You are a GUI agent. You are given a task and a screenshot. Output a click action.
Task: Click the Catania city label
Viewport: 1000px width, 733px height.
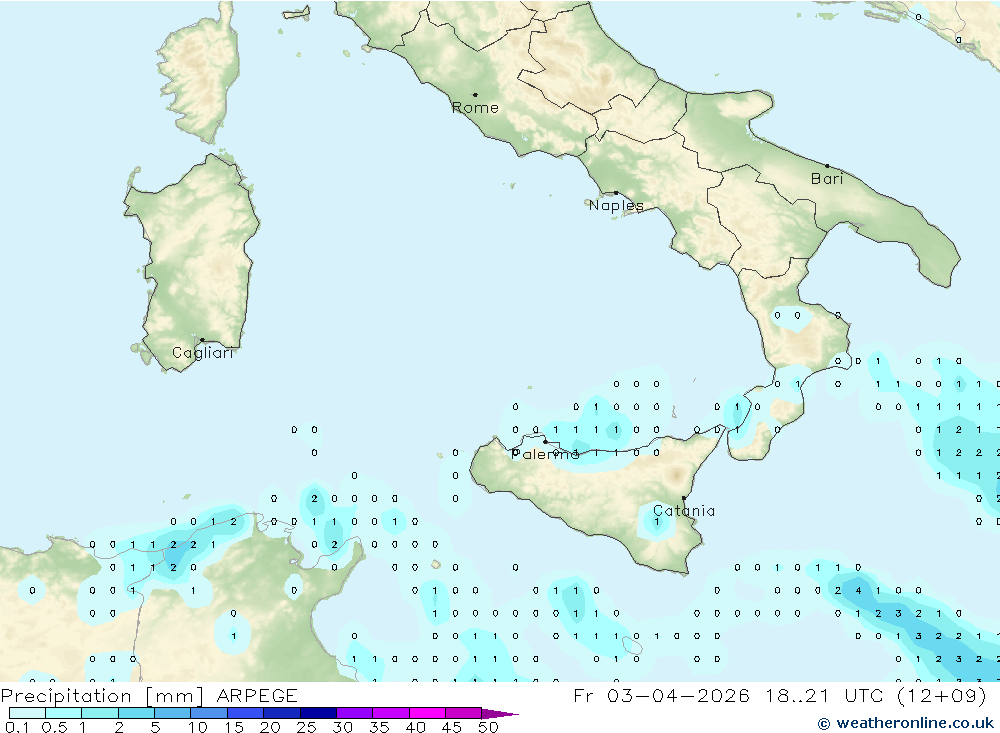pyautogui.click(x=684, y=511)
